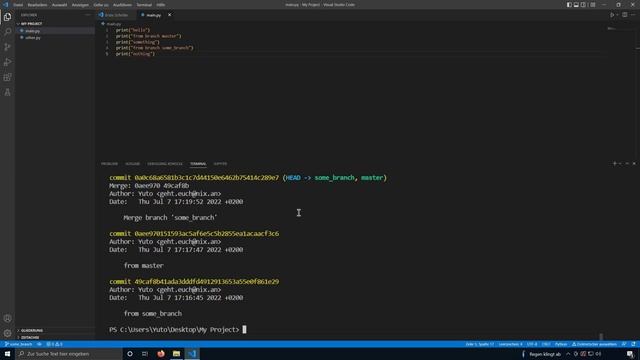Open editor more actions ellipsis
The width and height of the screenshot is (640, 360).
click(x=633, y=15)
